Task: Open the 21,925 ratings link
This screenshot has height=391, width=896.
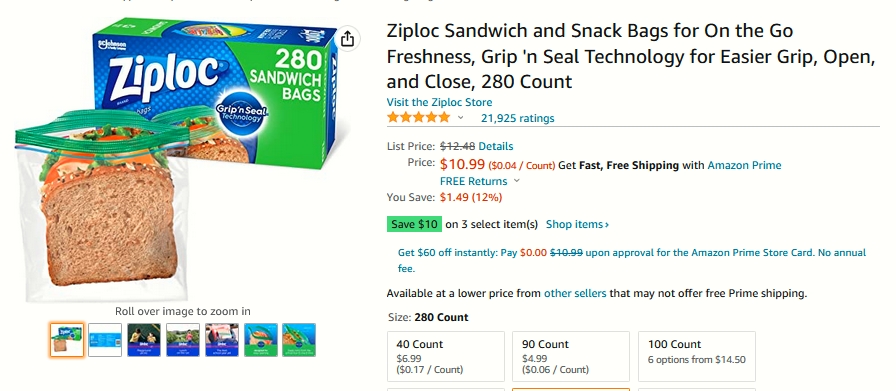Action: 517,118
